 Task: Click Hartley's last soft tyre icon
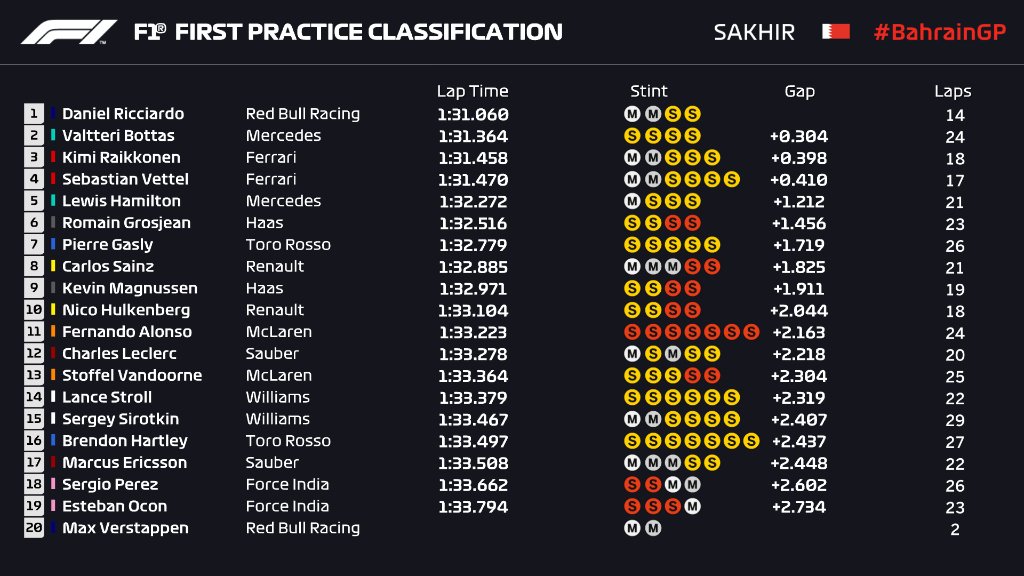(751, 441)
